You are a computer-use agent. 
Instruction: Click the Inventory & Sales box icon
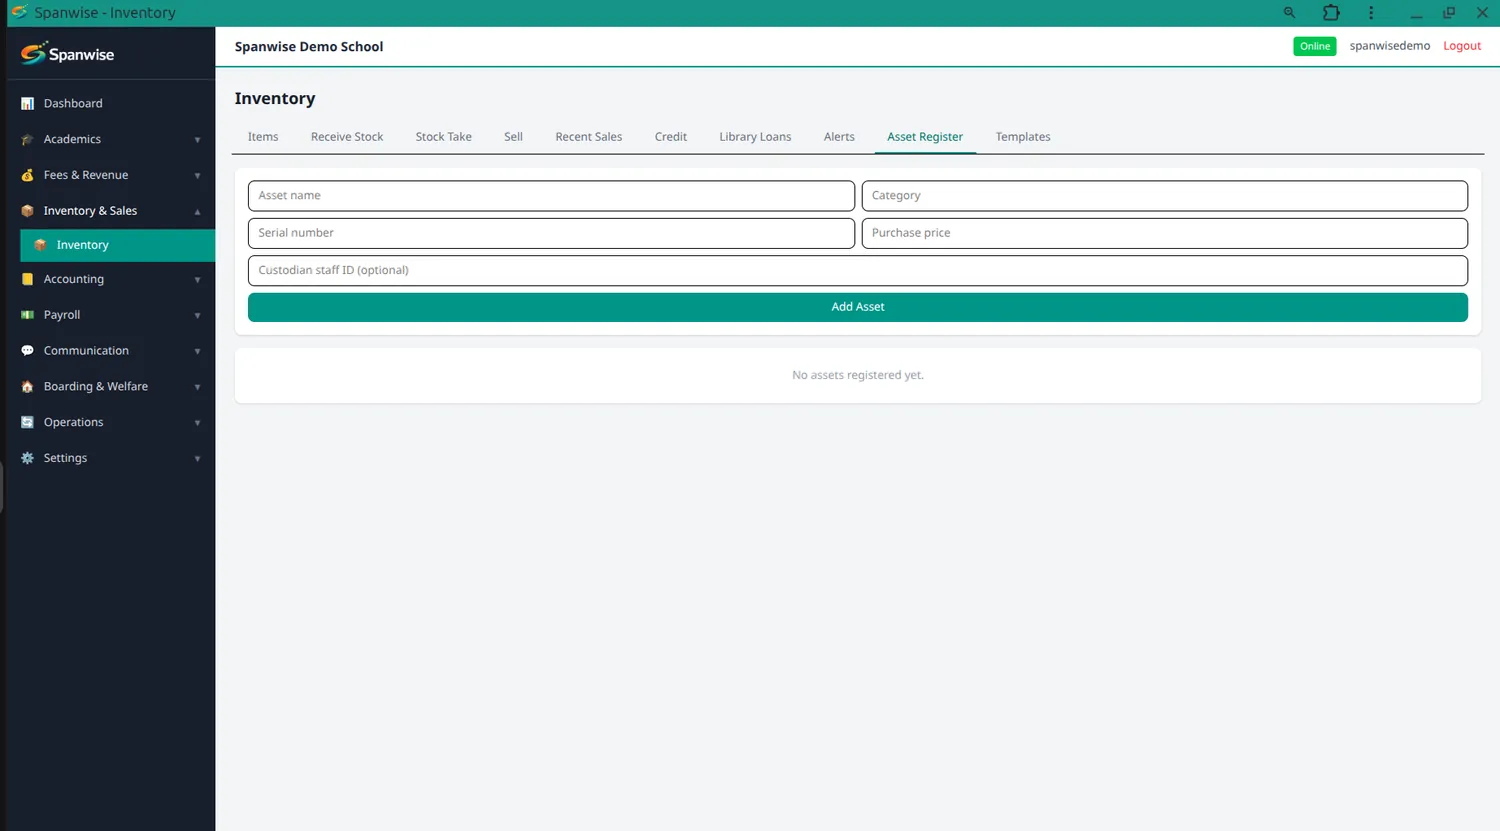(x=27, y=211)
